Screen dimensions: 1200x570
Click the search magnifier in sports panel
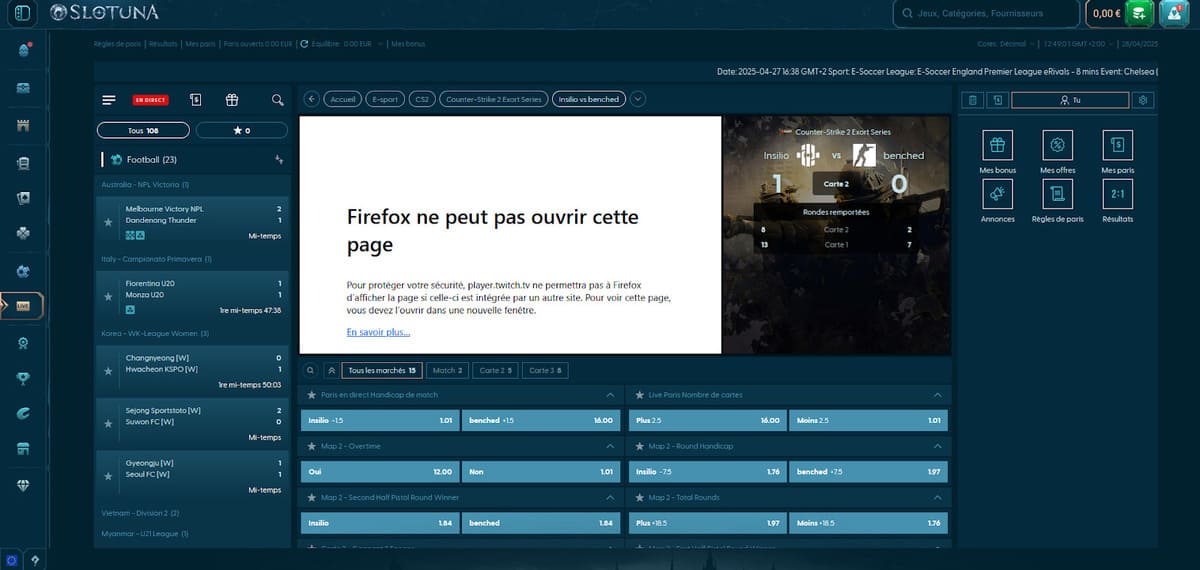[x=278, y=100]
